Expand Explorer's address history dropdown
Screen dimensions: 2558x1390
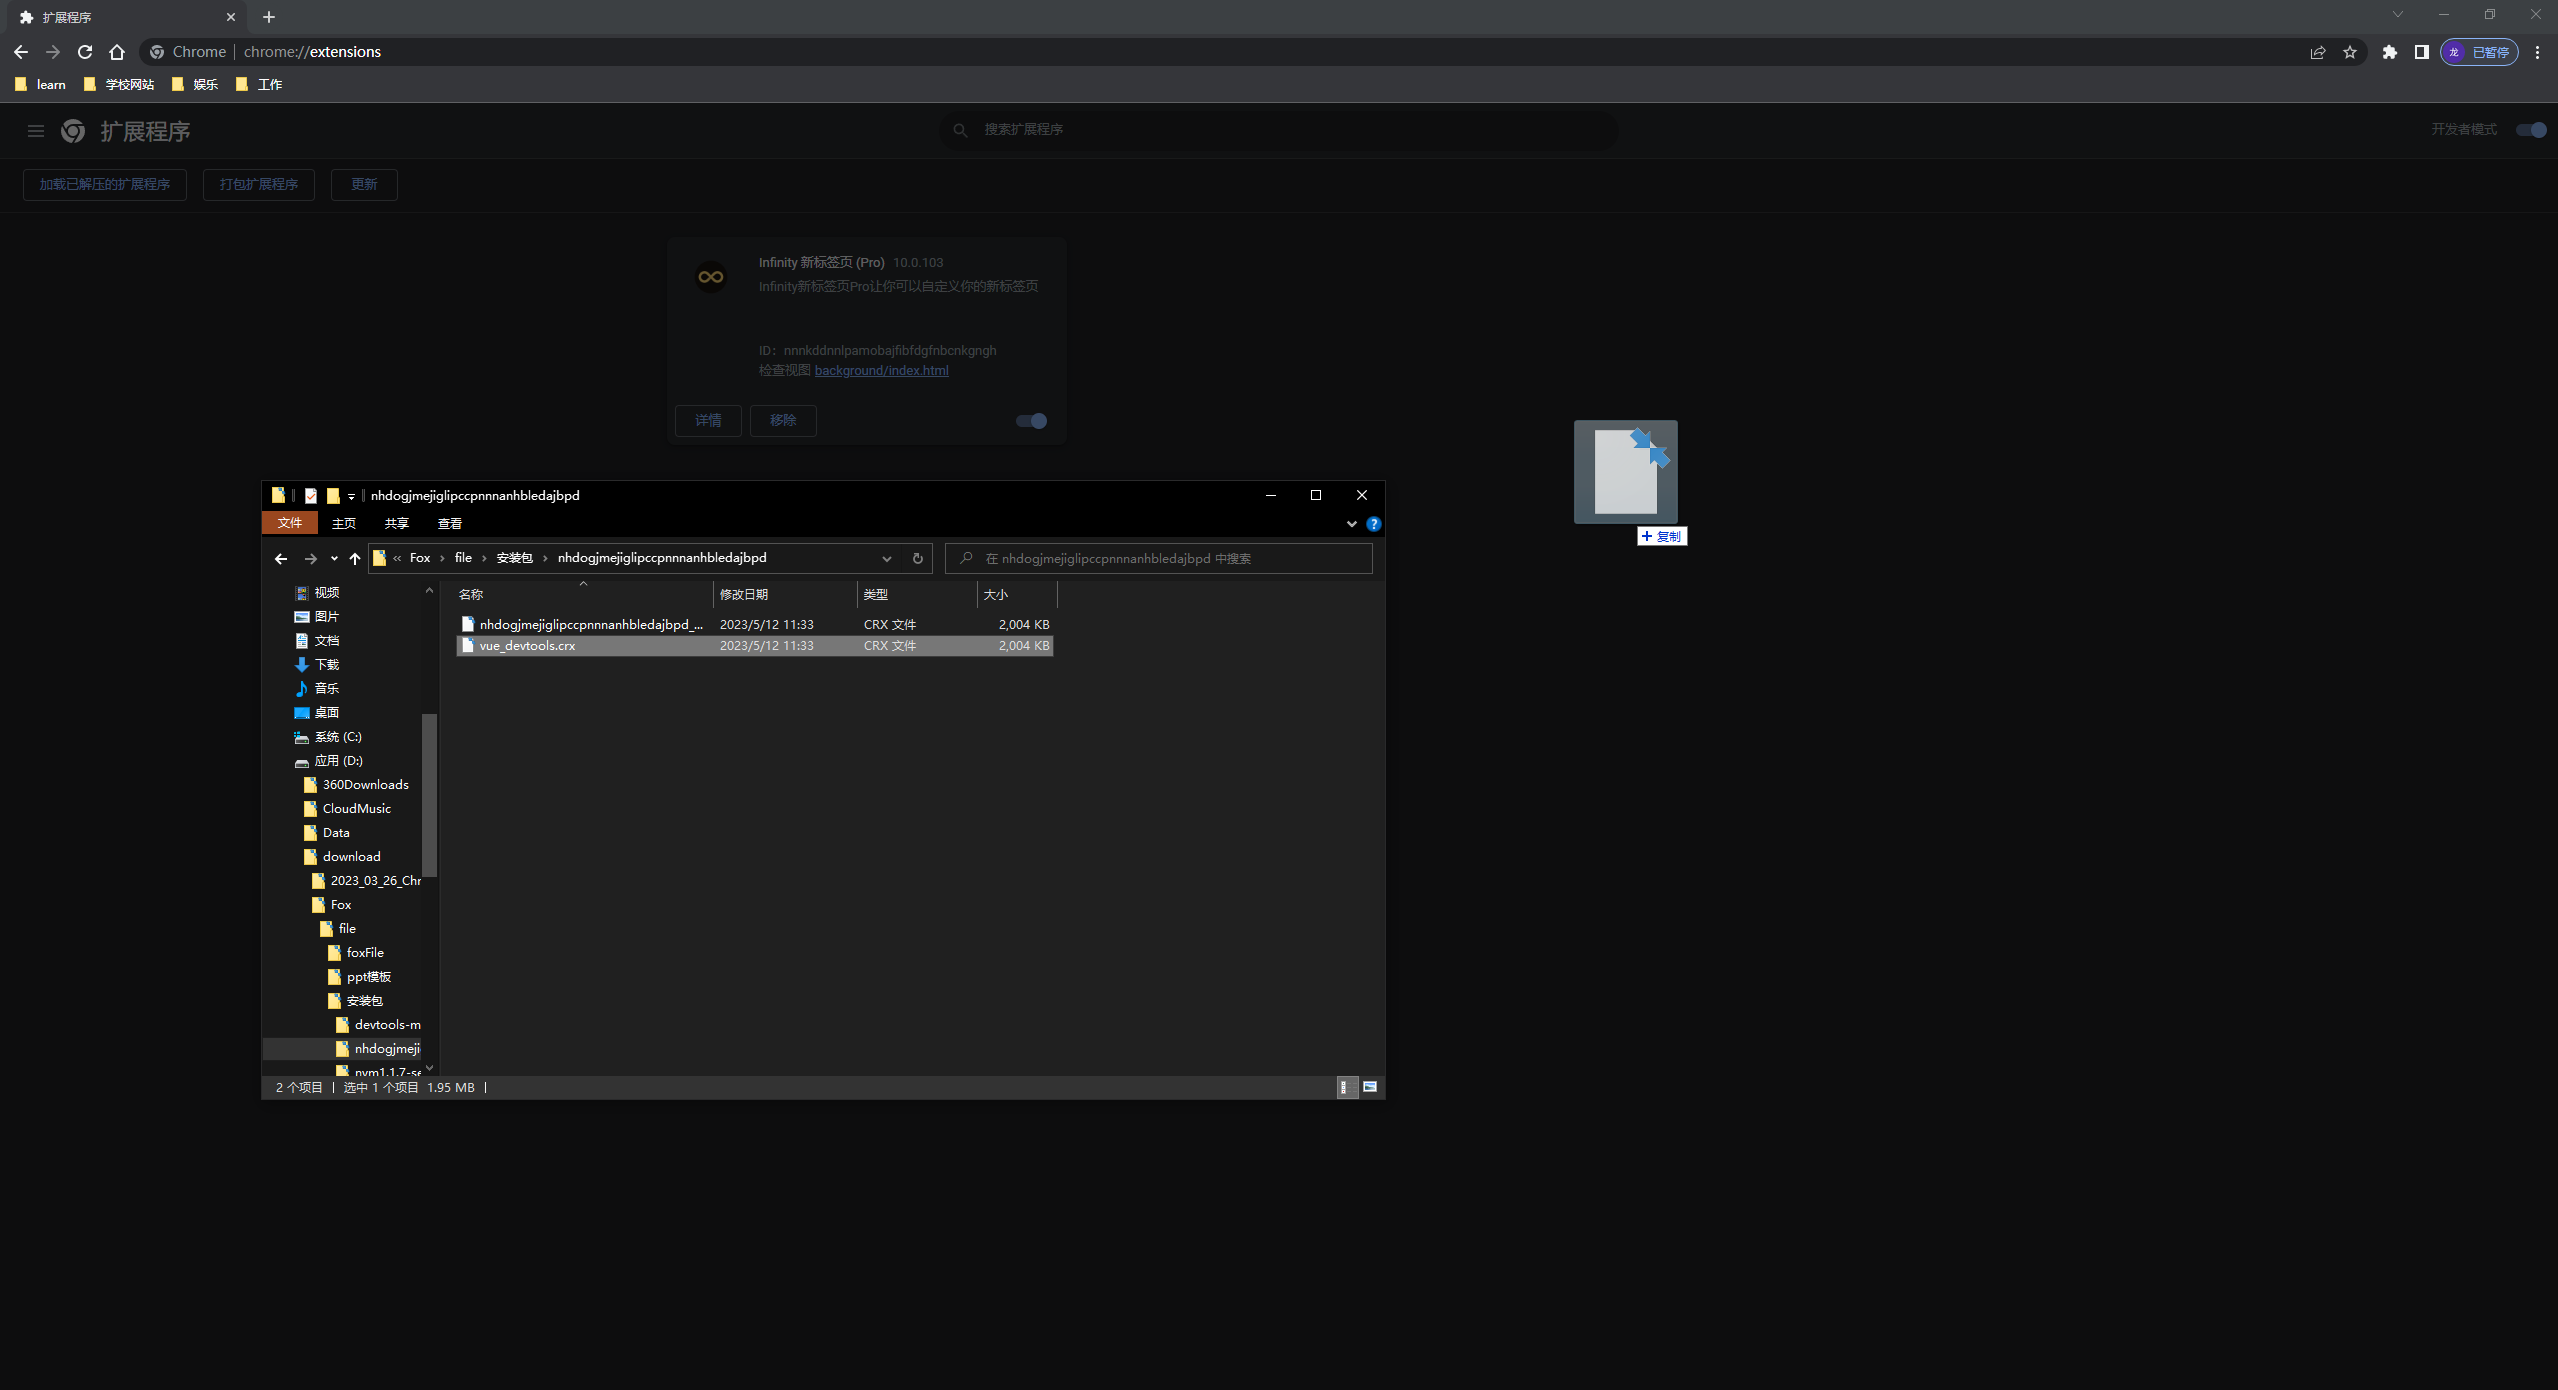[x=886, y=559]
